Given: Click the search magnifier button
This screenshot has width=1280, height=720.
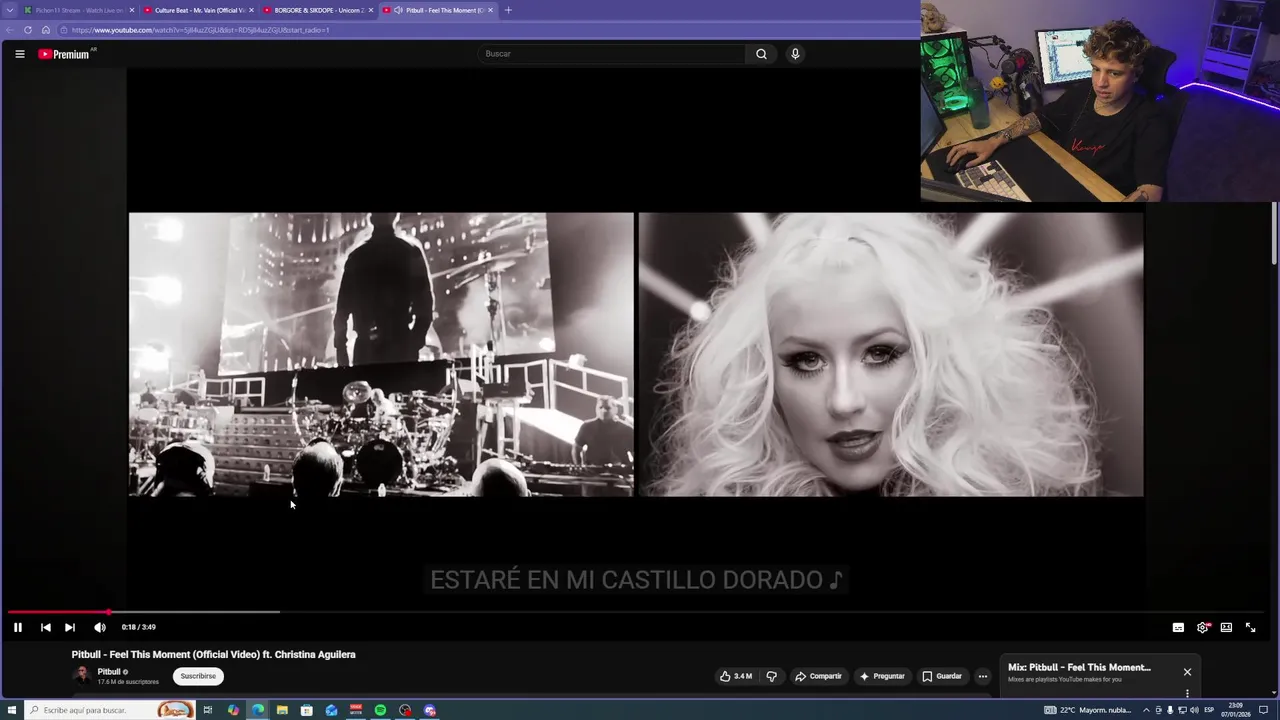Looking at the screenshot, I should point(761,54).
